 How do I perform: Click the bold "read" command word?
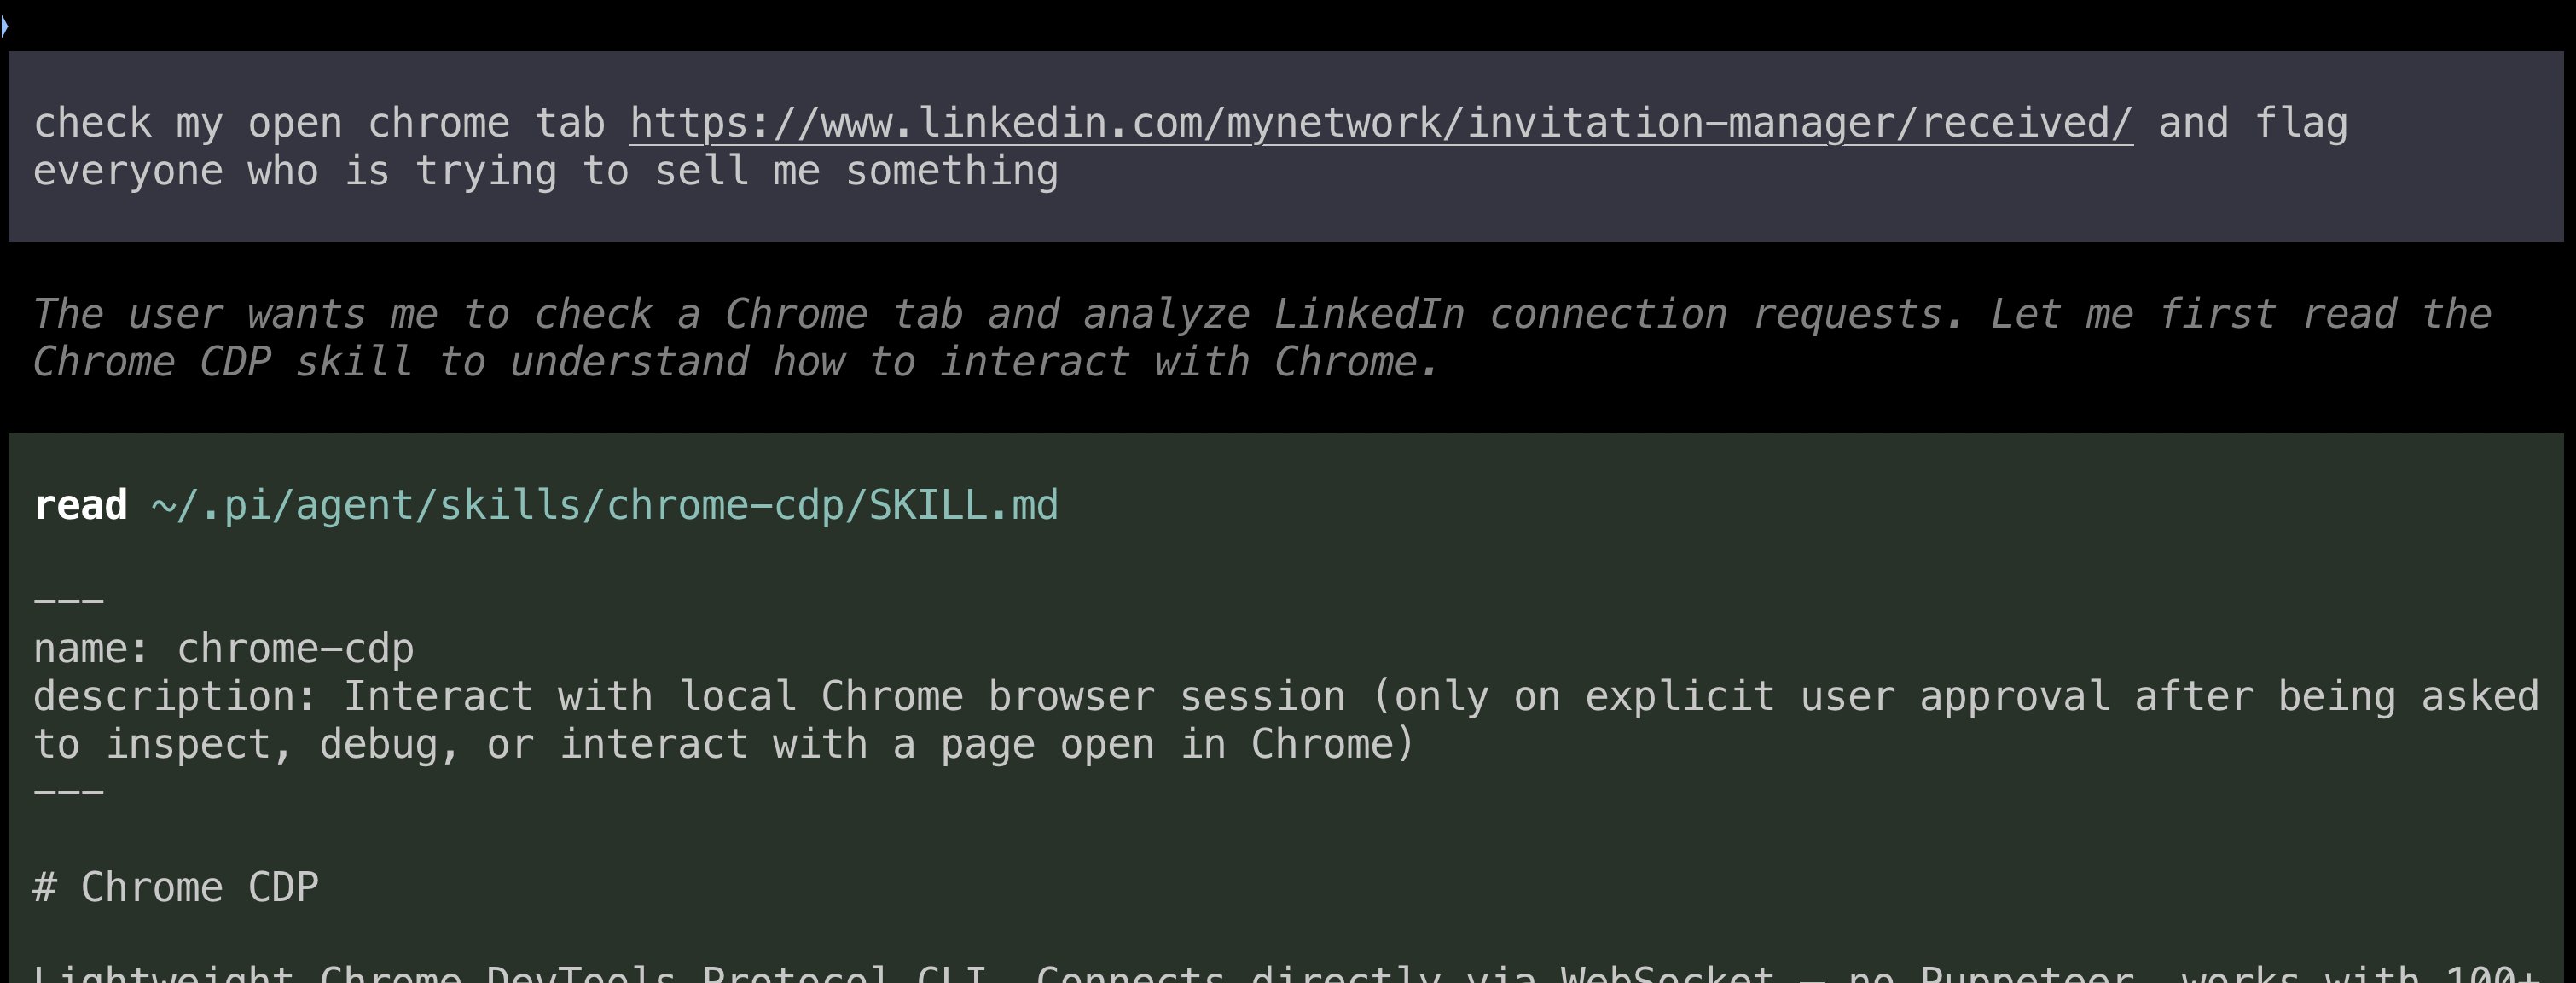80,505
